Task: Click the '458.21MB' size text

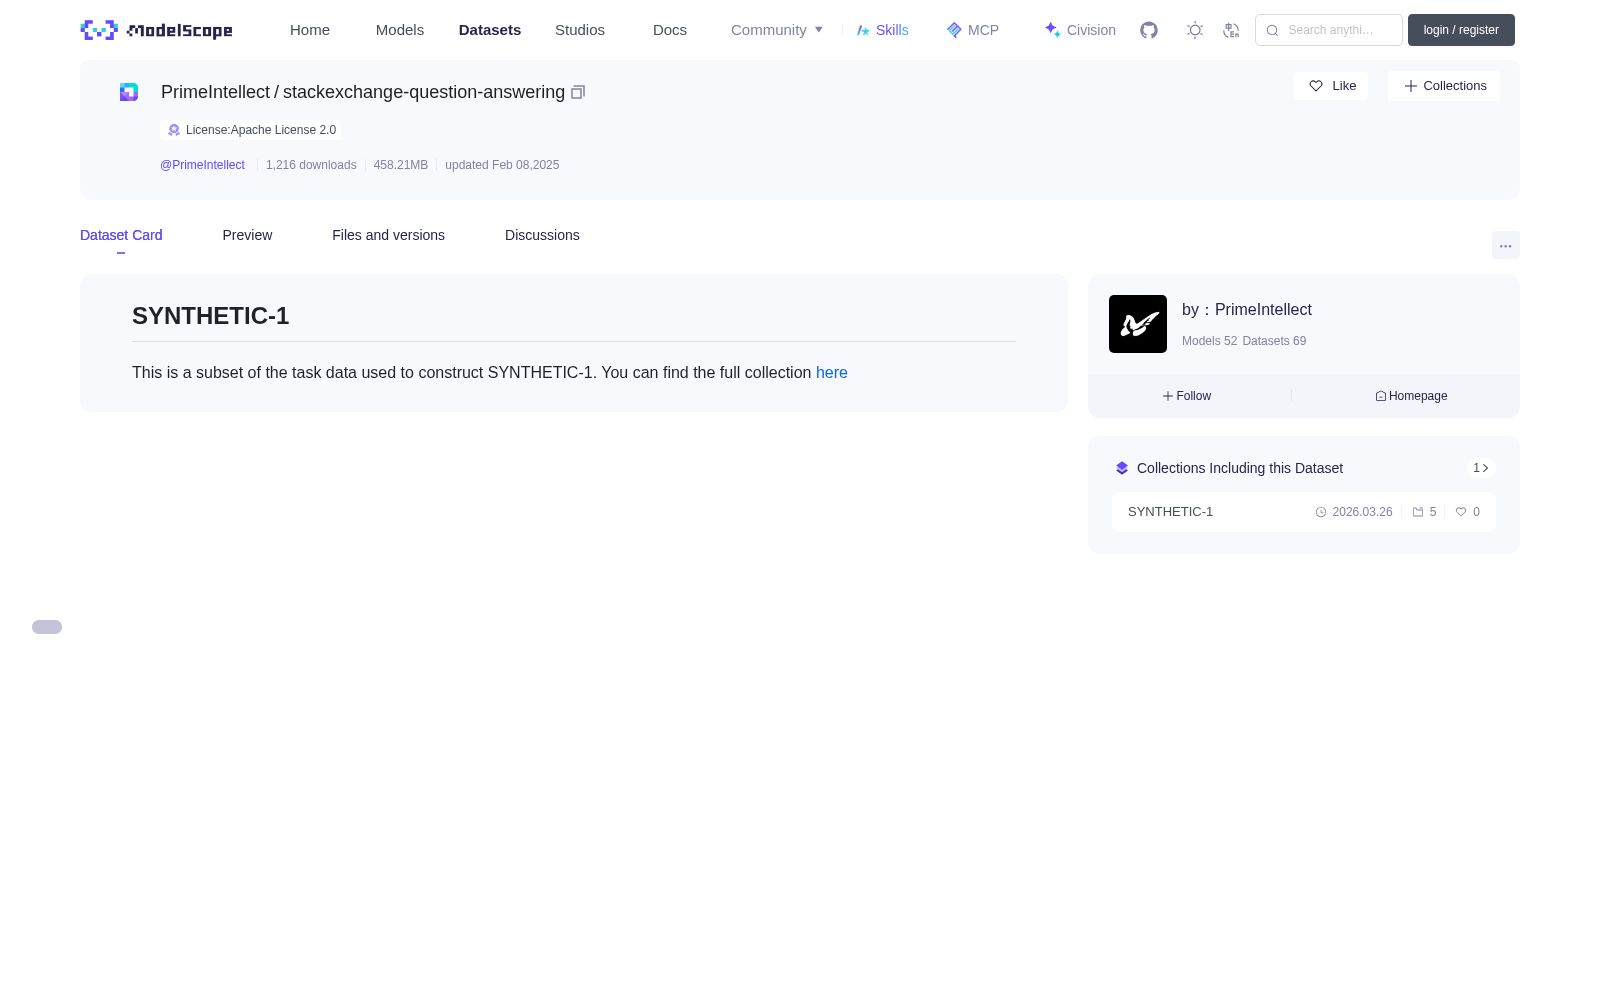Action: pyautogui.click(x=401, y=165)
